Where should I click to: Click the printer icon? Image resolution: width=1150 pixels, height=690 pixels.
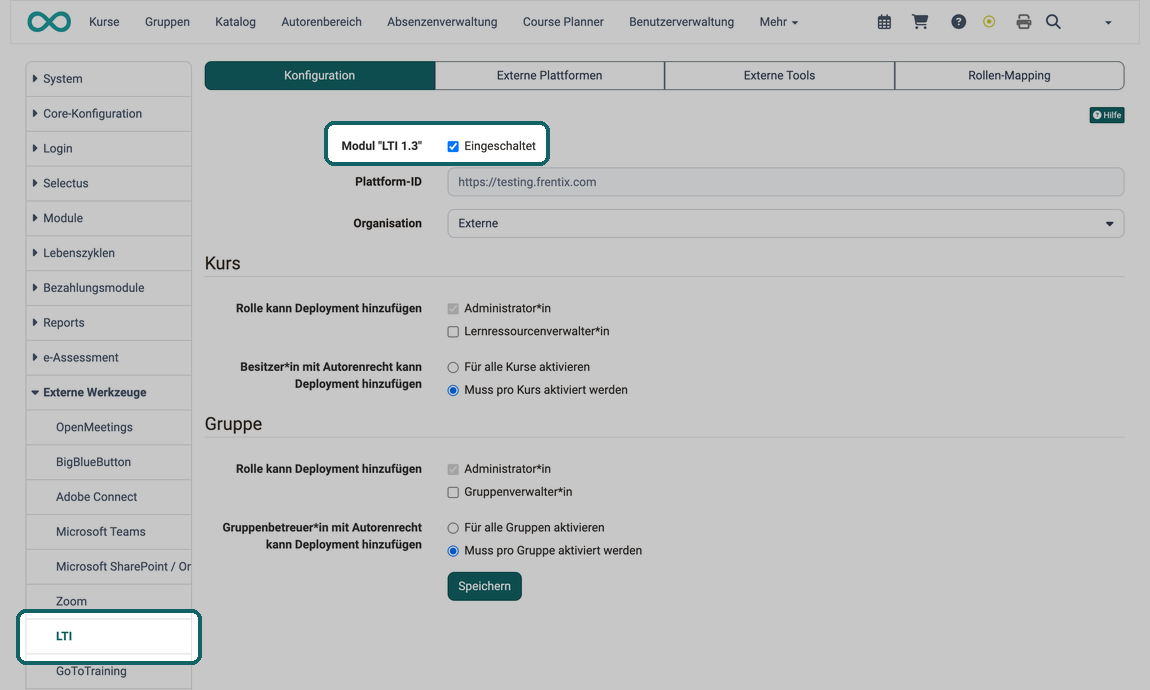click(1024, 22)
